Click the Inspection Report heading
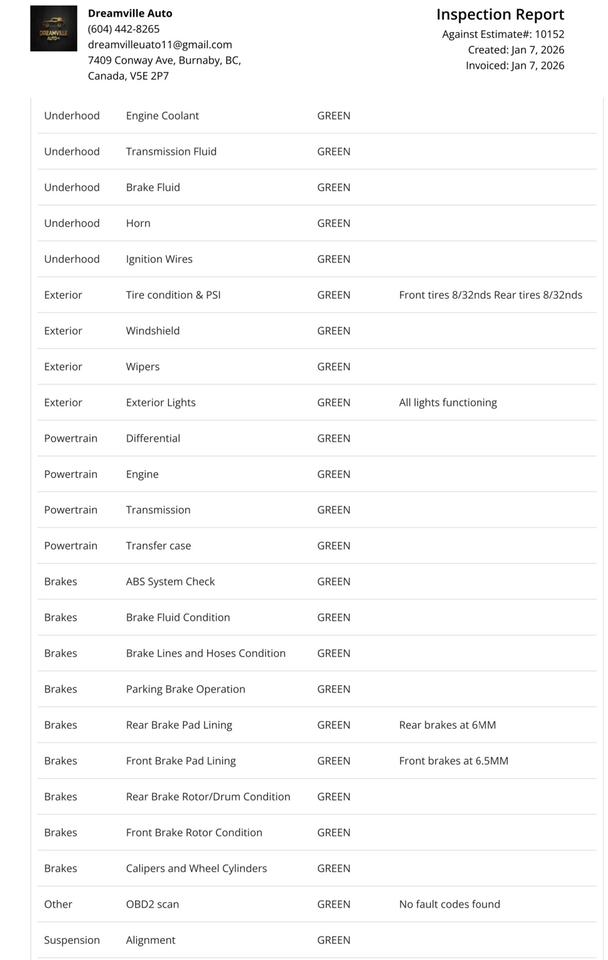This screenshot has width=608, height=960. coord(500,15)
